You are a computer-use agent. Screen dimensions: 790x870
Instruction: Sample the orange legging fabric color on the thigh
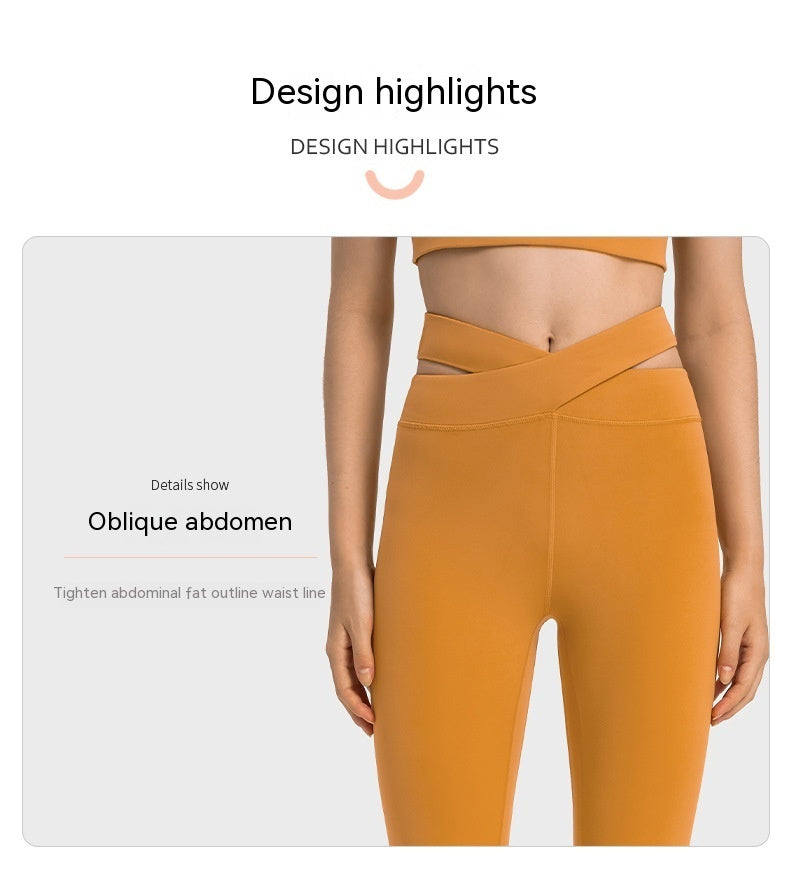(466, 527)
